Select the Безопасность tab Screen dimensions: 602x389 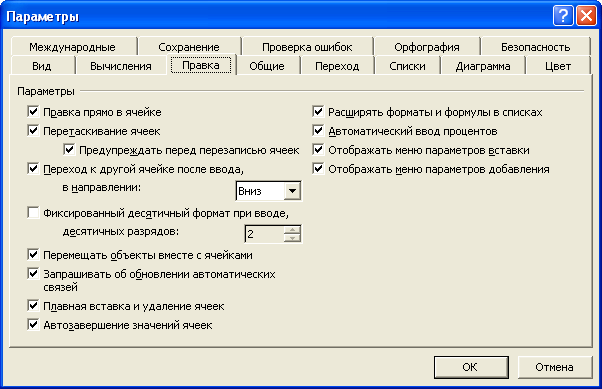pos(535,47)
